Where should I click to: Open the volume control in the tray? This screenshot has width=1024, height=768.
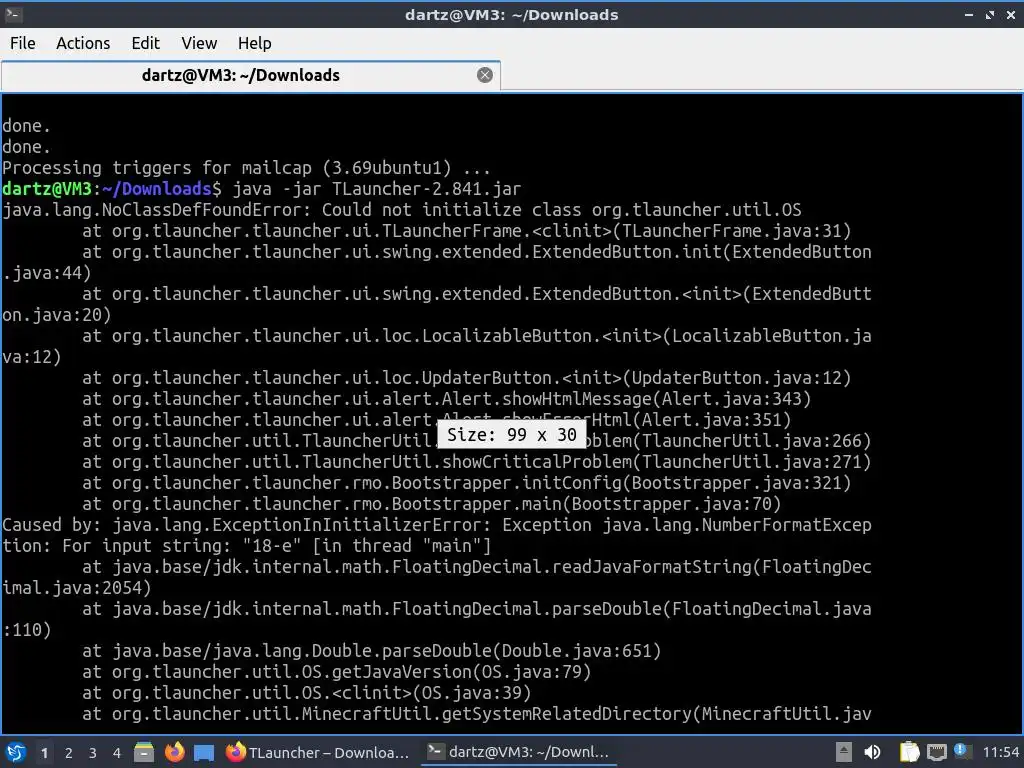[872, 752]
